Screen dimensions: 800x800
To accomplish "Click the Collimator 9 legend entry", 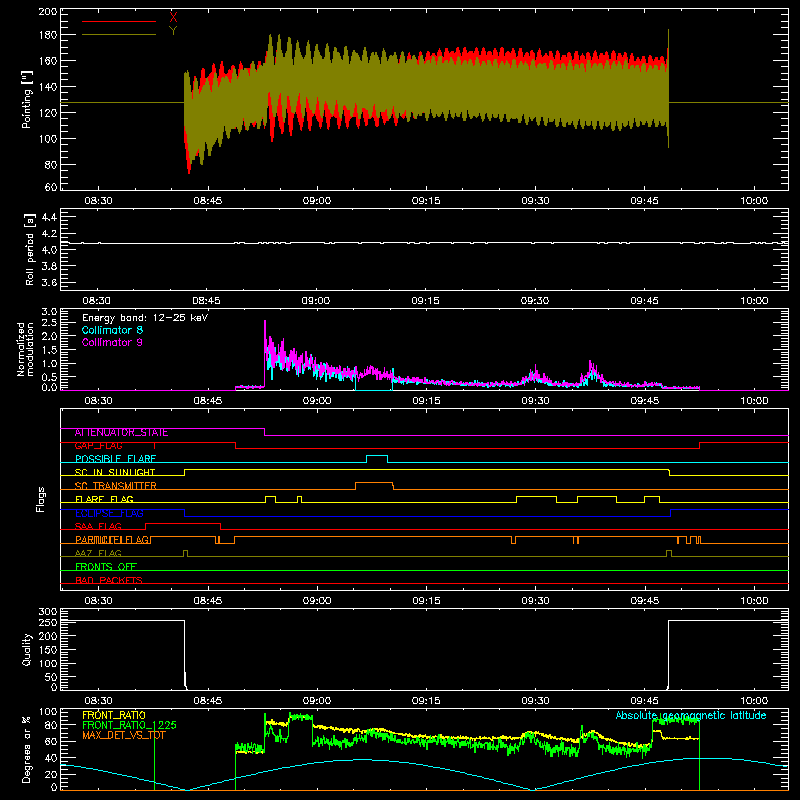I will click(112, 342).
